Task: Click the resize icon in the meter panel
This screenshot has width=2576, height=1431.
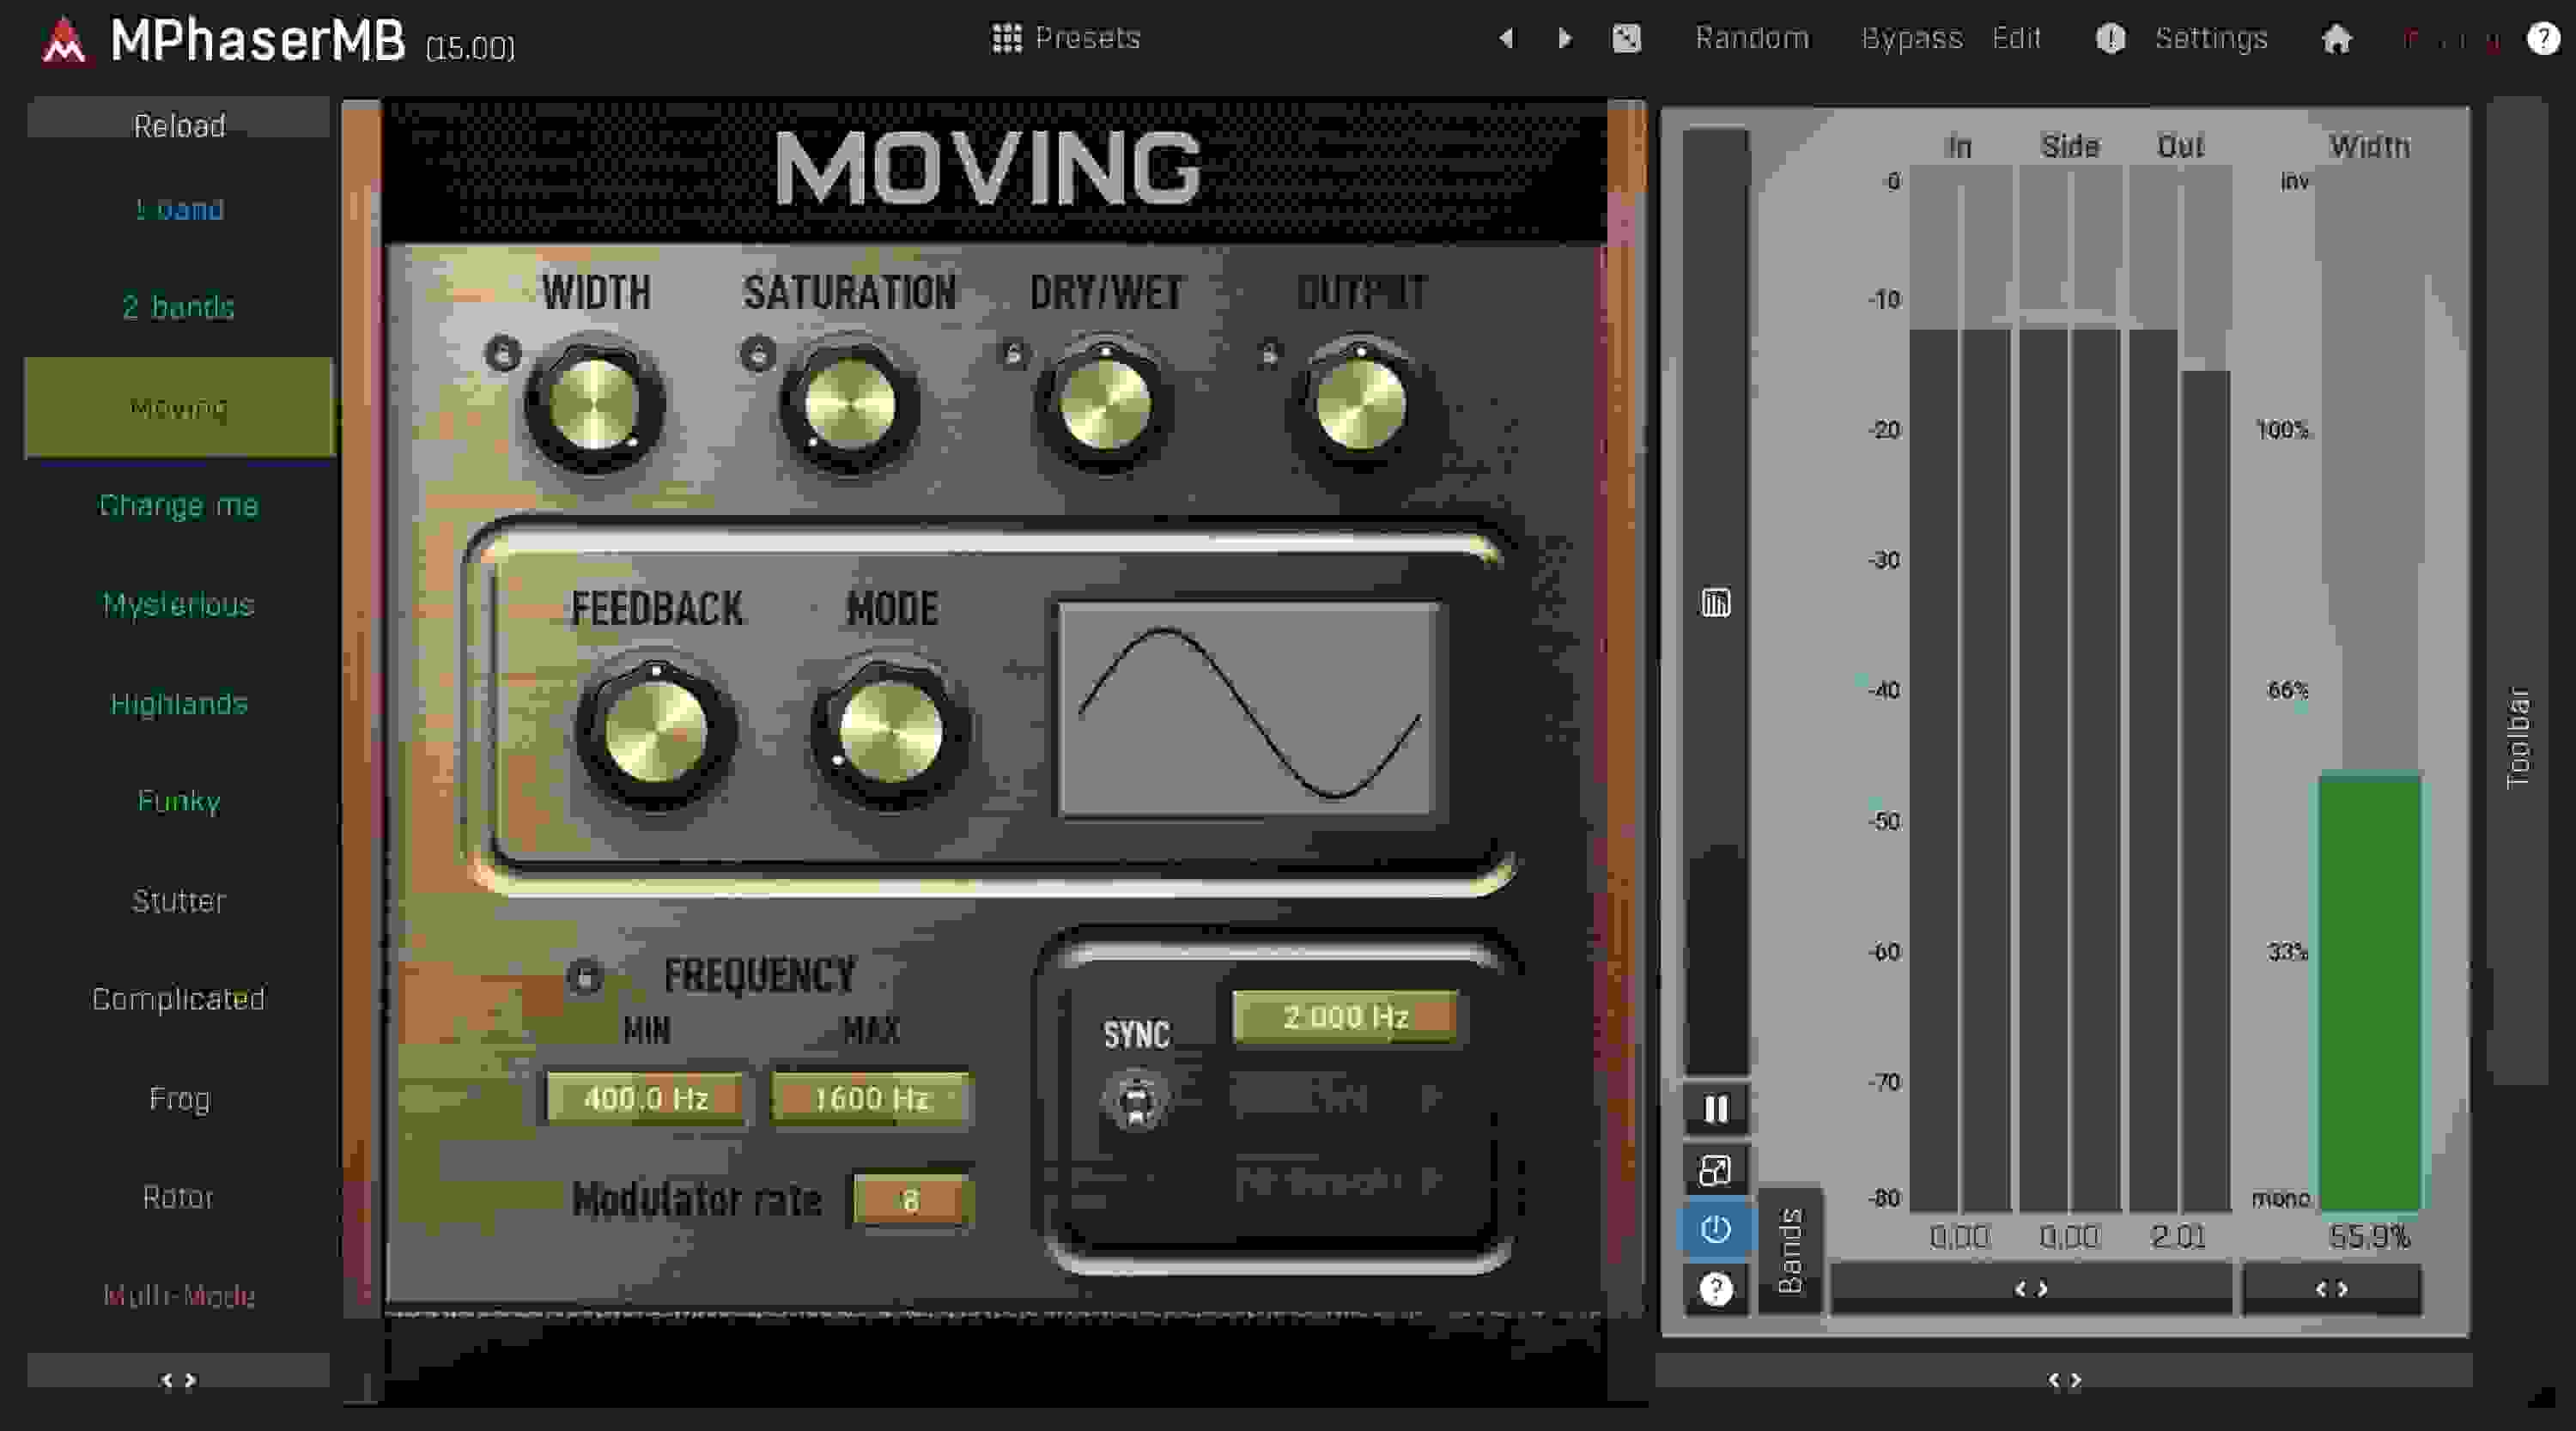Action: pyautogui.click(x=1716, y=1169)
